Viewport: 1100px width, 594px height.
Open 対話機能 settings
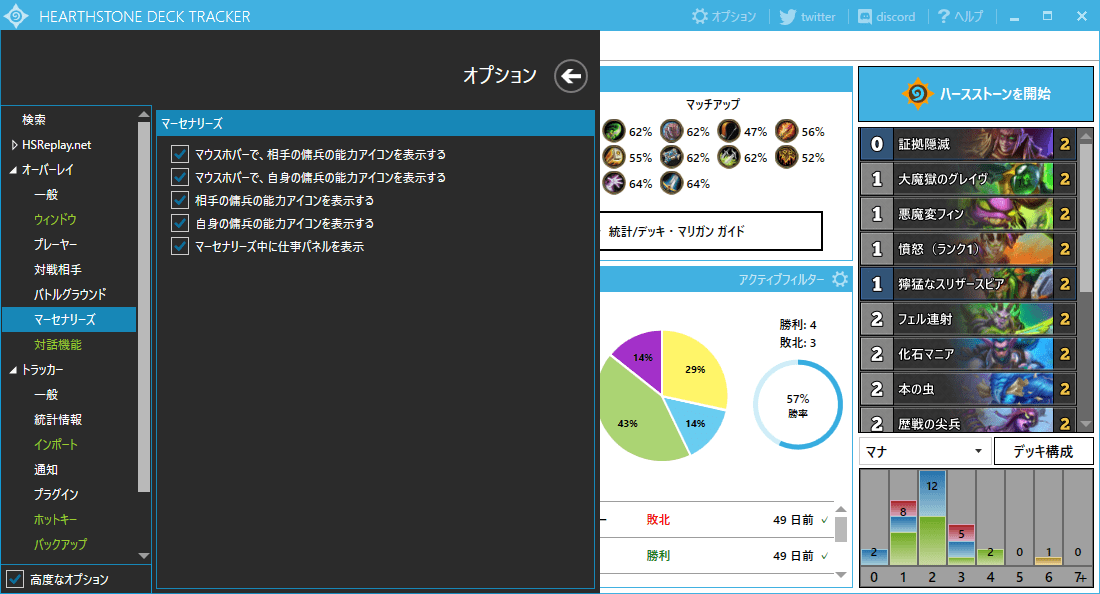point(58,345)
